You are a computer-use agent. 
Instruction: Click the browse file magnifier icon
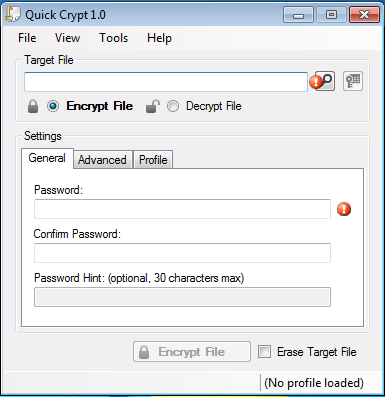[x=327, y=81]
